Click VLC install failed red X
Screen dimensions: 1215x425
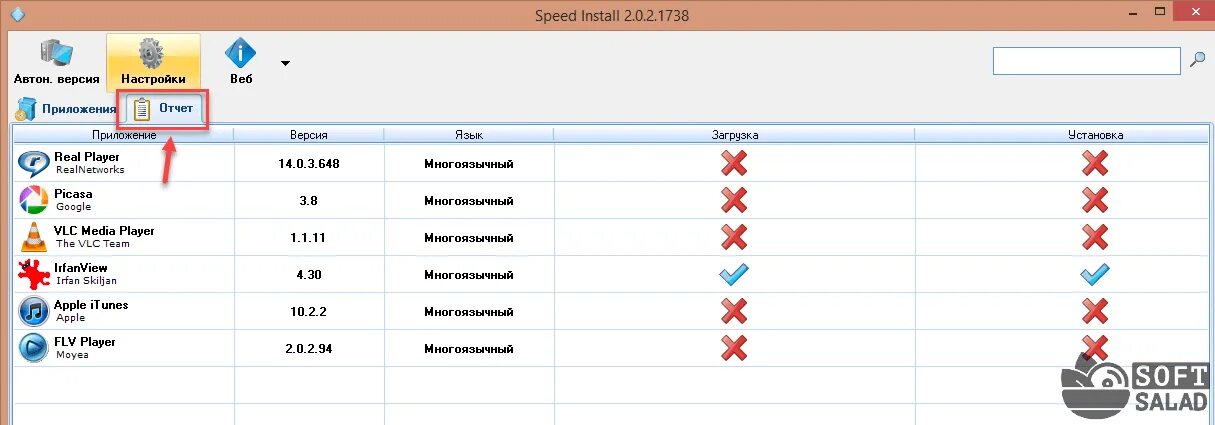[x=1095, y=237]
